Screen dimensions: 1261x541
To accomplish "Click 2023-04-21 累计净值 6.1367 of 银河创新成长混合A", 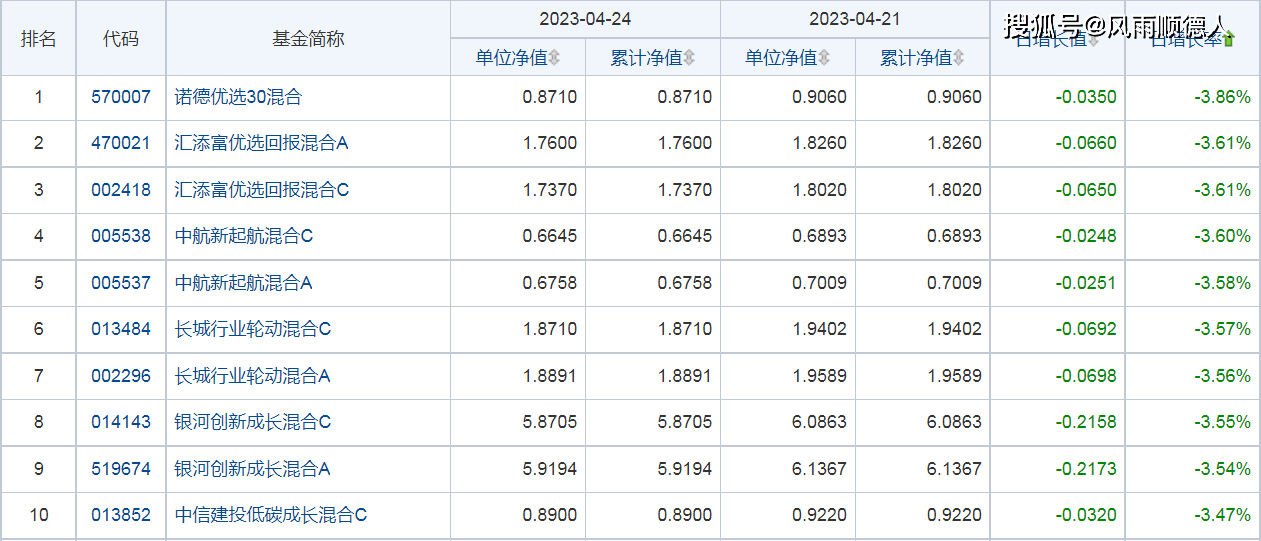I will click(954, 469).
